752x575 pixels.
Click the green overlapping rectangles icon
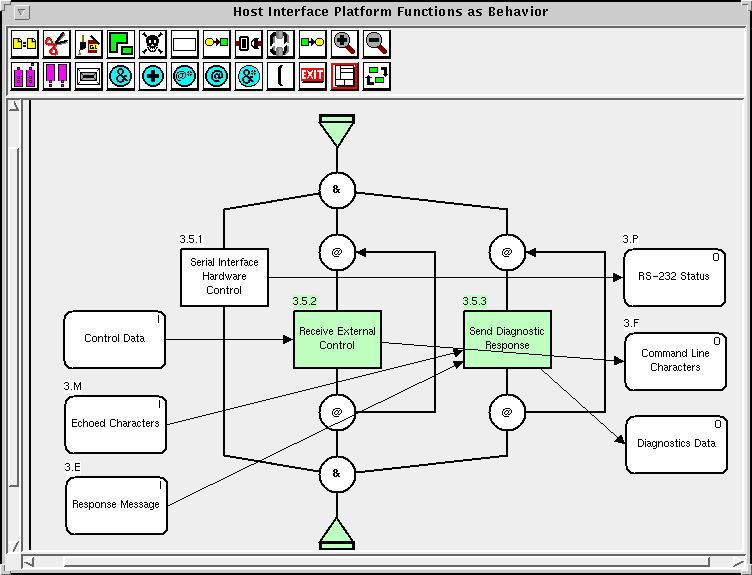pos(120,44)
